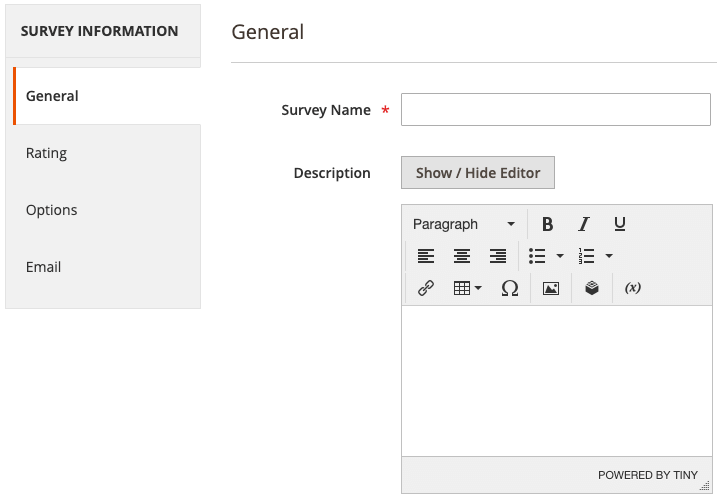The image size is (717, 499).
Task: Open the Paragraph format dropdown
Action: pyautogui.click(x=464, y=224)
